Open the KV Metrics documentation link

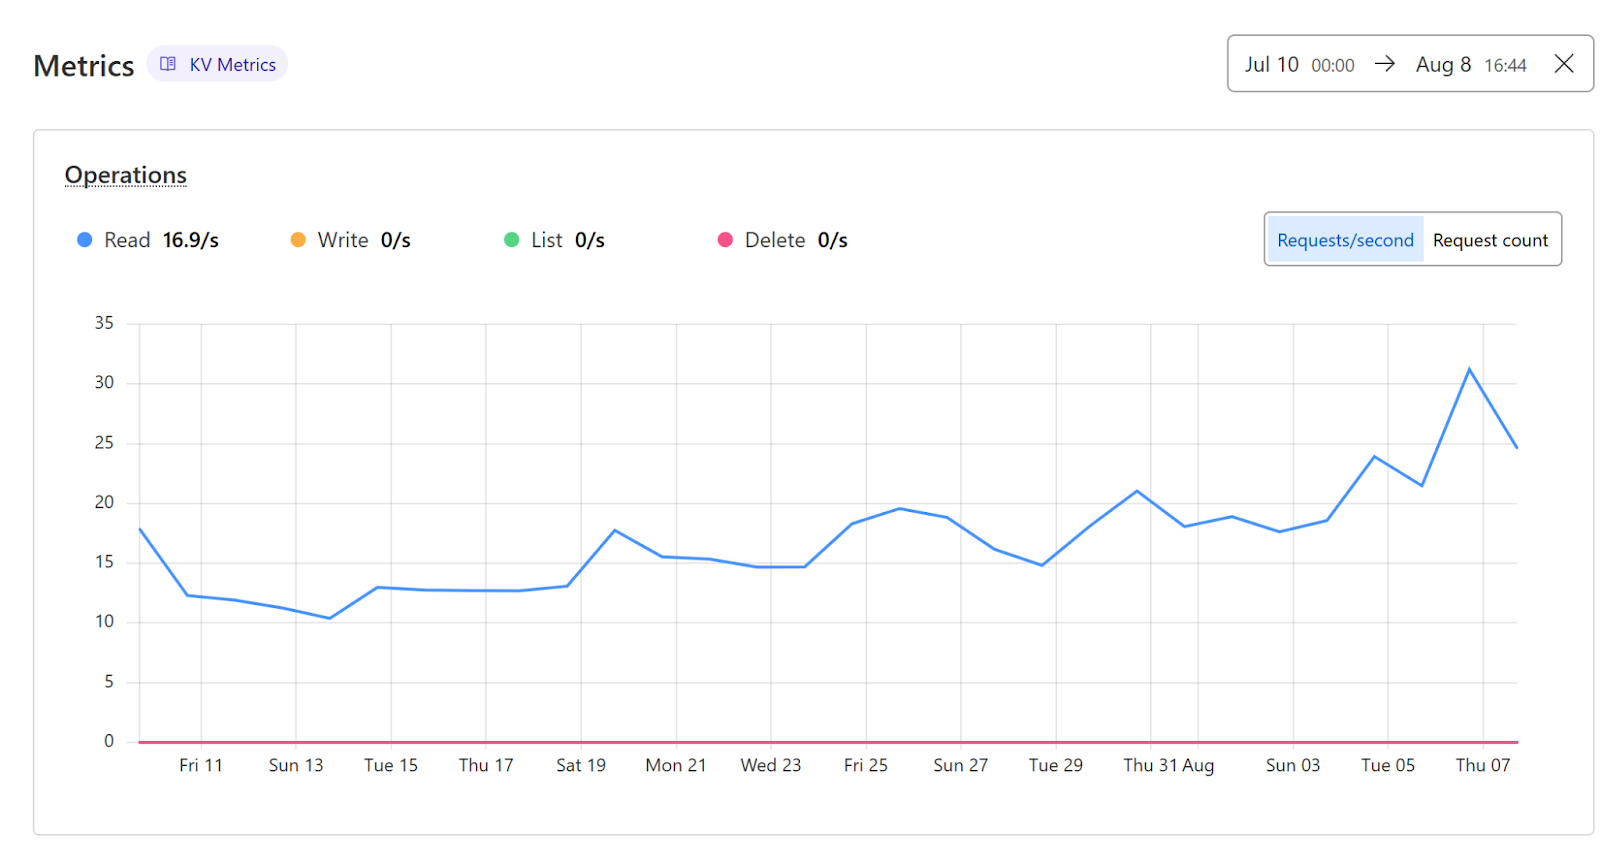(217, 64)
